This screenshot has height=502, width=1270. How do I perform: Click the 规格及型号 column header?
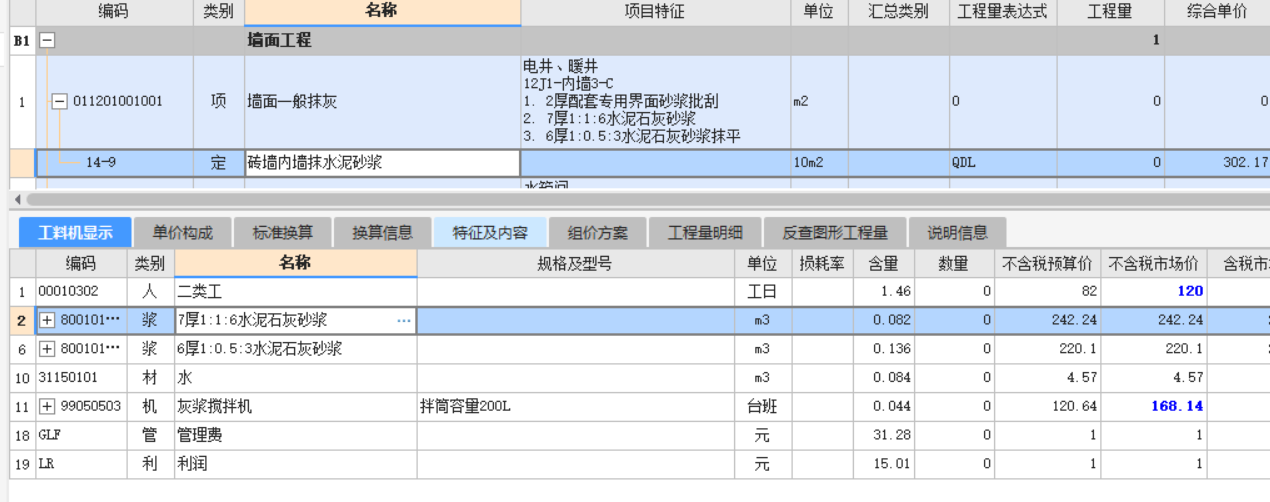click(573, 264)
